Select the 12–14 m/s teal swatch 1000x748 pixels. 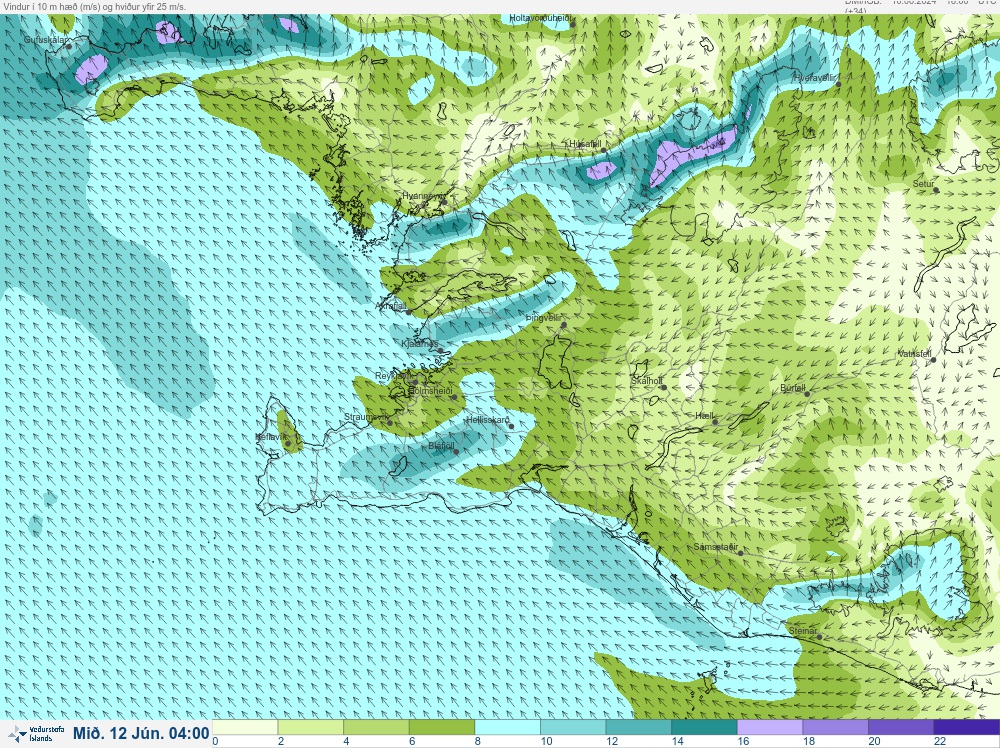pos(639,728)
